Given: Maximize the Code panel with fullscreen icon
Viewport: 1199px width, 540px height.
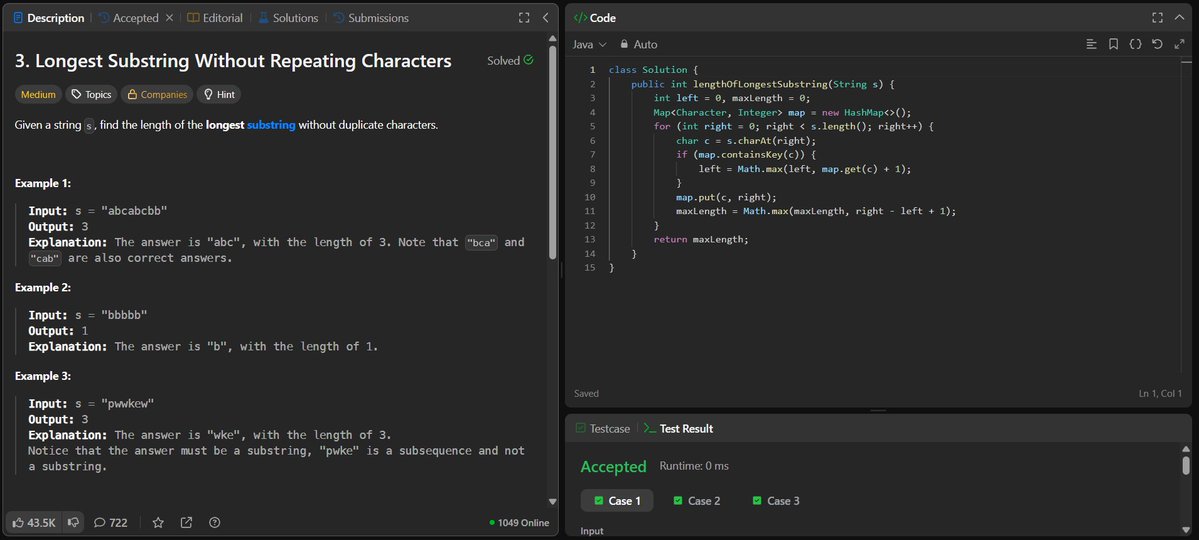Looking at the screenshot, I should tap(1157, 18).
